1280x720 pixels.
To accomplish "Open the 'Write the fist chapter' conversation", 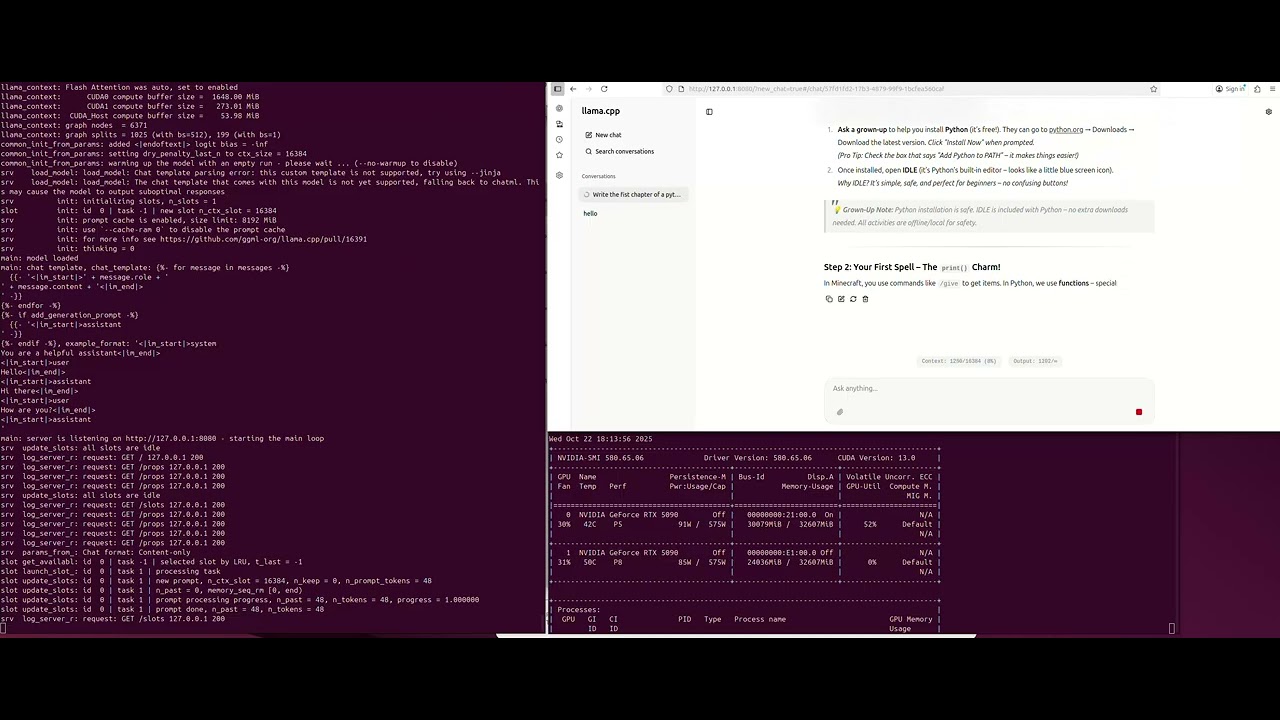I will point(635,195).
